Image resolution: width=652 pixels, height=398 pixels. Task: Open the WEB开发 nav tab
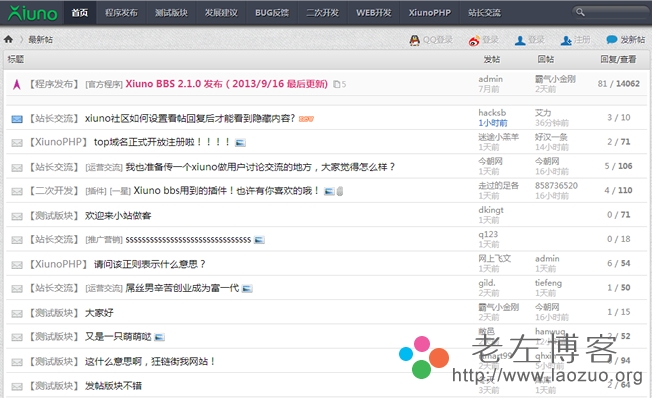[373, 13]
